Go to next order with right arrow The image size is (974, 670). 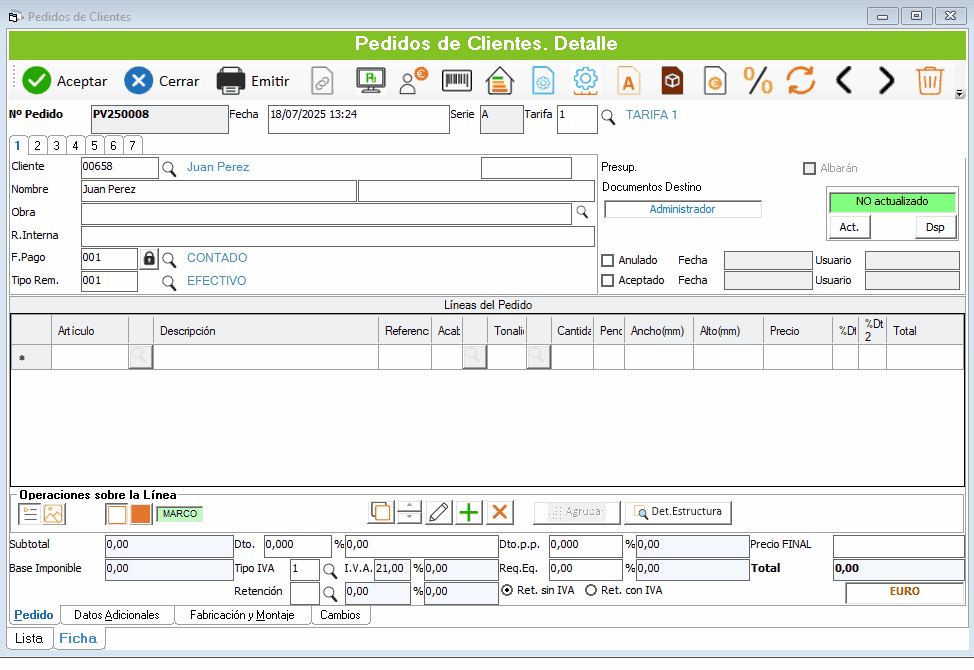coord(886,81)
